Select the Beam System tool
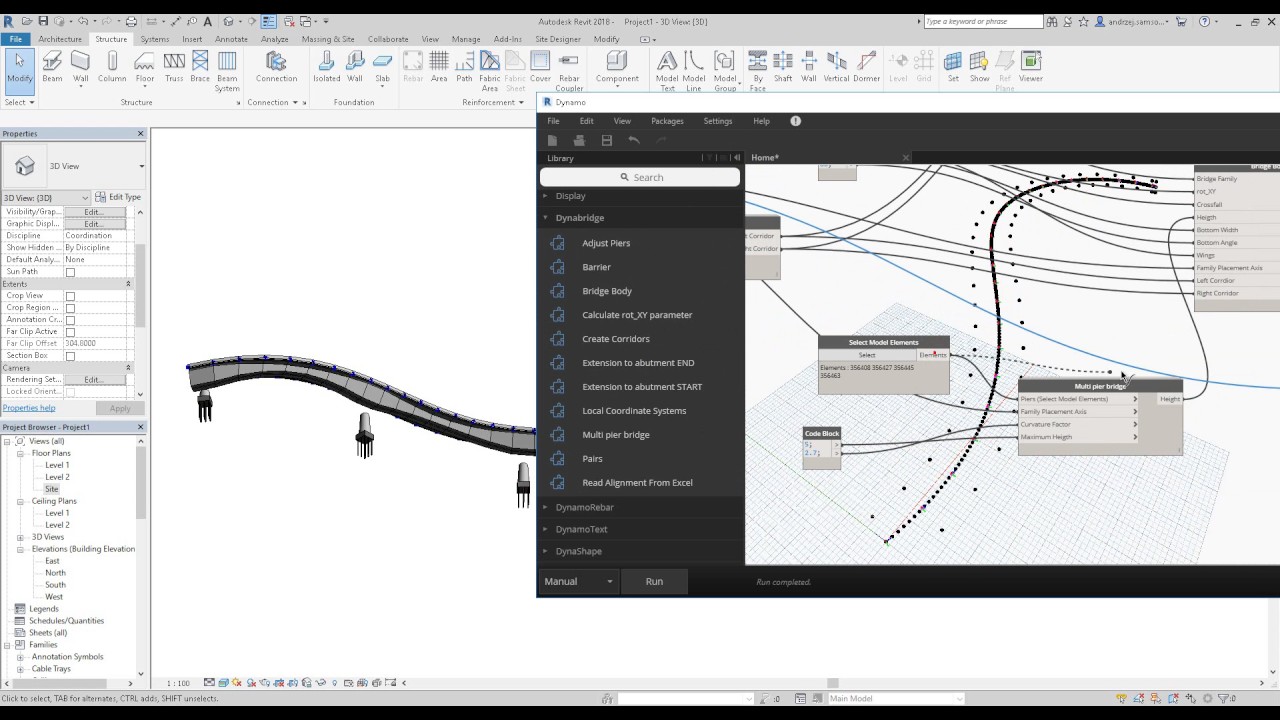The image size is (1280, 720). (227, 71)
